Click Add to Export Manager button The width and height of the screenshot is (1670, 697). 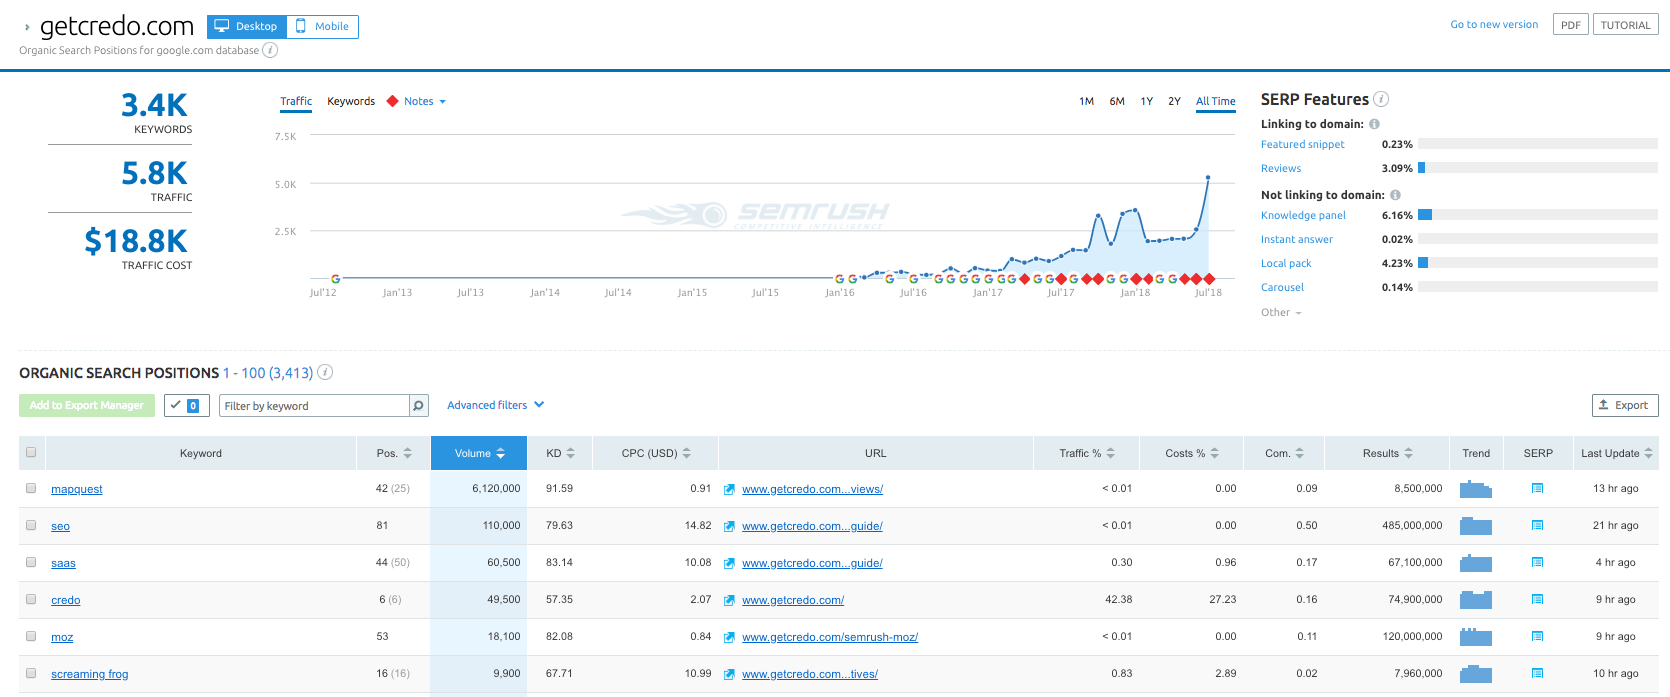click(x=87, y=405)
